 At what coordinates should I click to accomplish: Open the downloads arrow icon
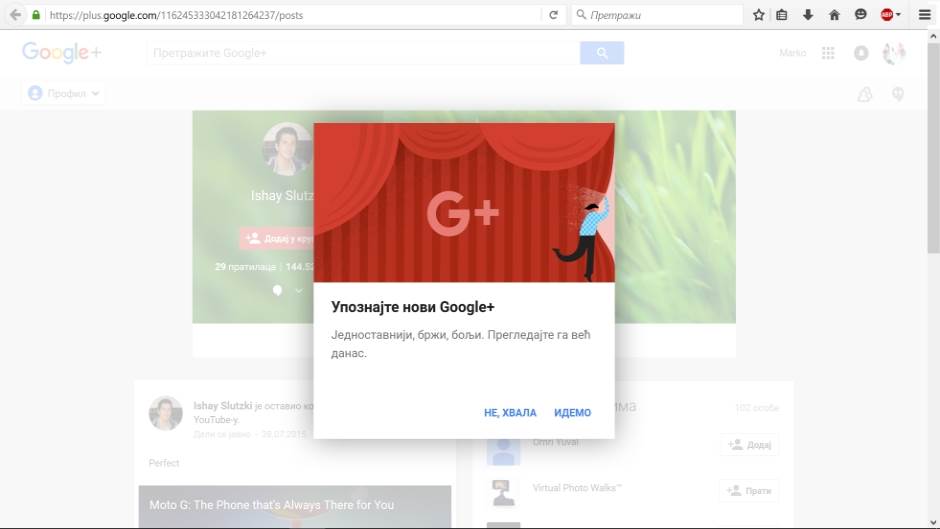pos(808,15)
